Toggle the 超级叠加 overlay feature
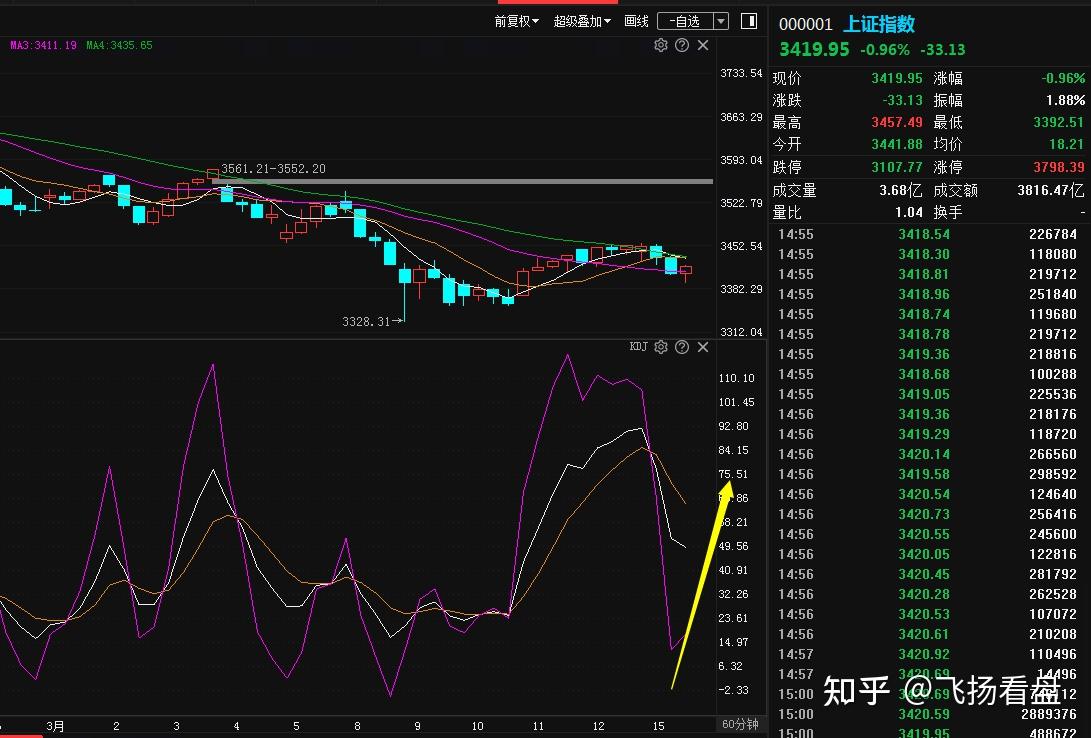Image resolution: width=1091 pixels, height=738 pixels. (576, 21)
